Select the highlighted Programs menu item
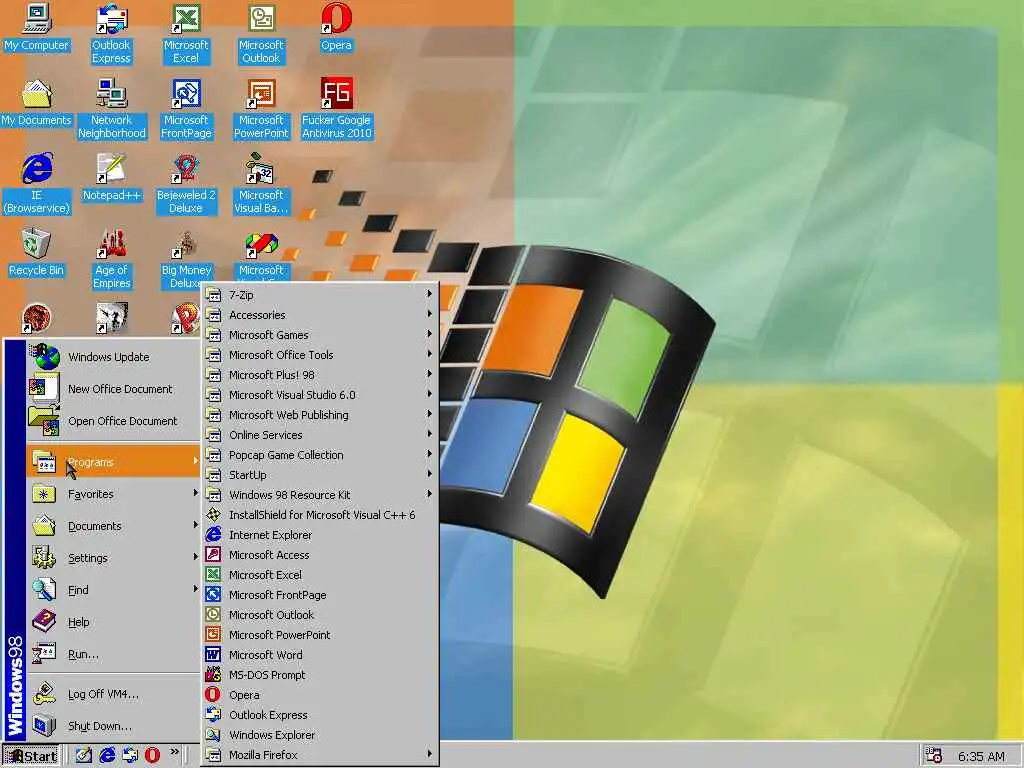 click(113, 462)
